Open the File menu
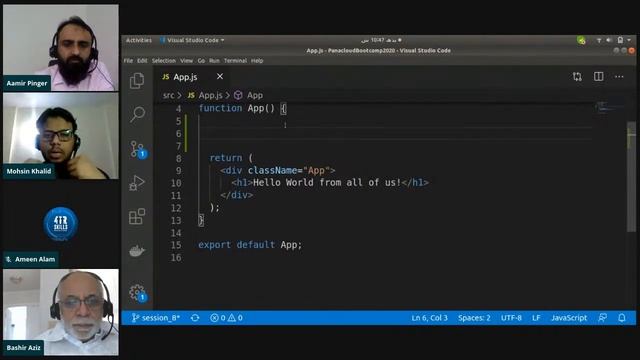The width and height of the screenshot is (640, 360). [x=128, y=60]
